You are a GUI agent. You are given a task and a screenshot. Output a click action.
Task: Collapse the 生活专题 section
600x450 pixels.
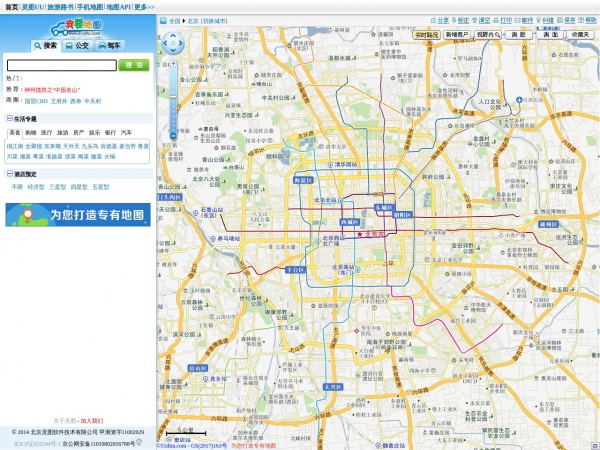click(x=10, y=119)
